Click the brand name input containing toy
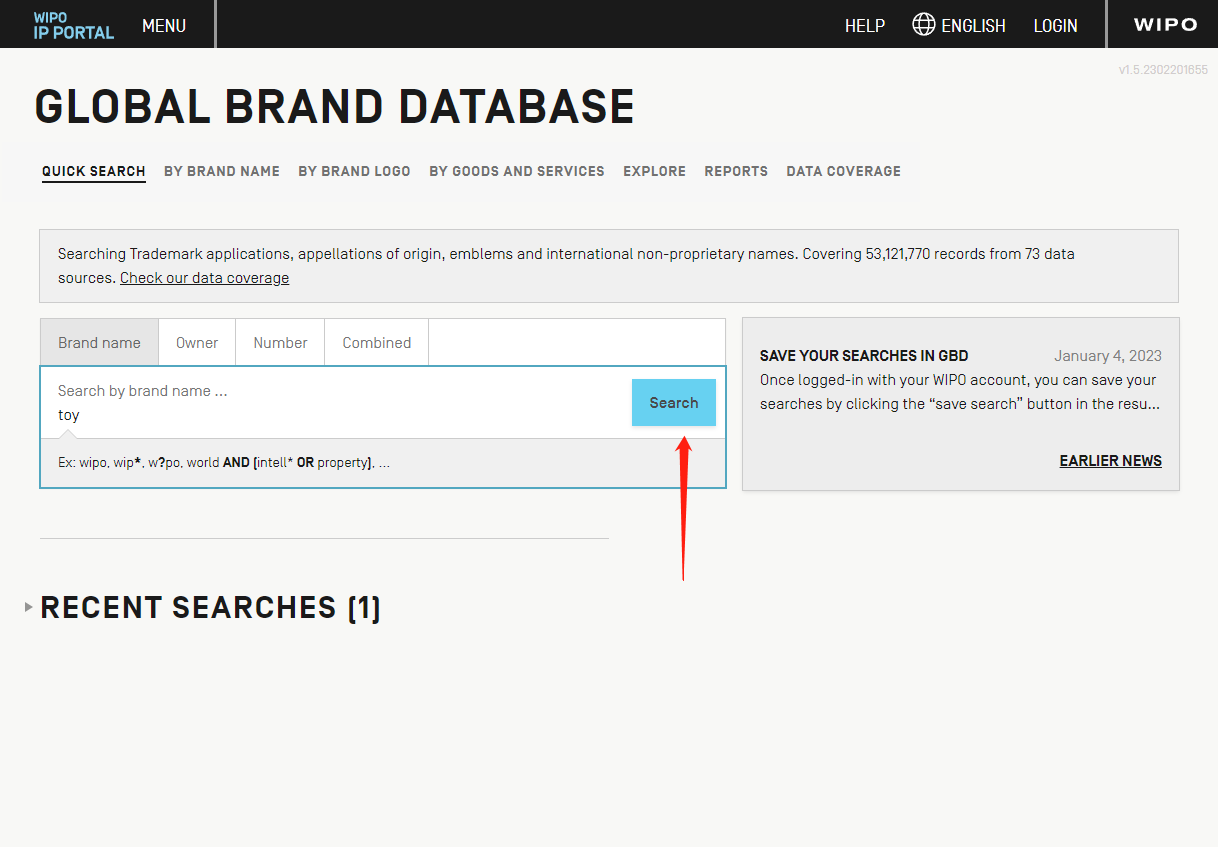Screen dimensions: 1218x847 336,403
